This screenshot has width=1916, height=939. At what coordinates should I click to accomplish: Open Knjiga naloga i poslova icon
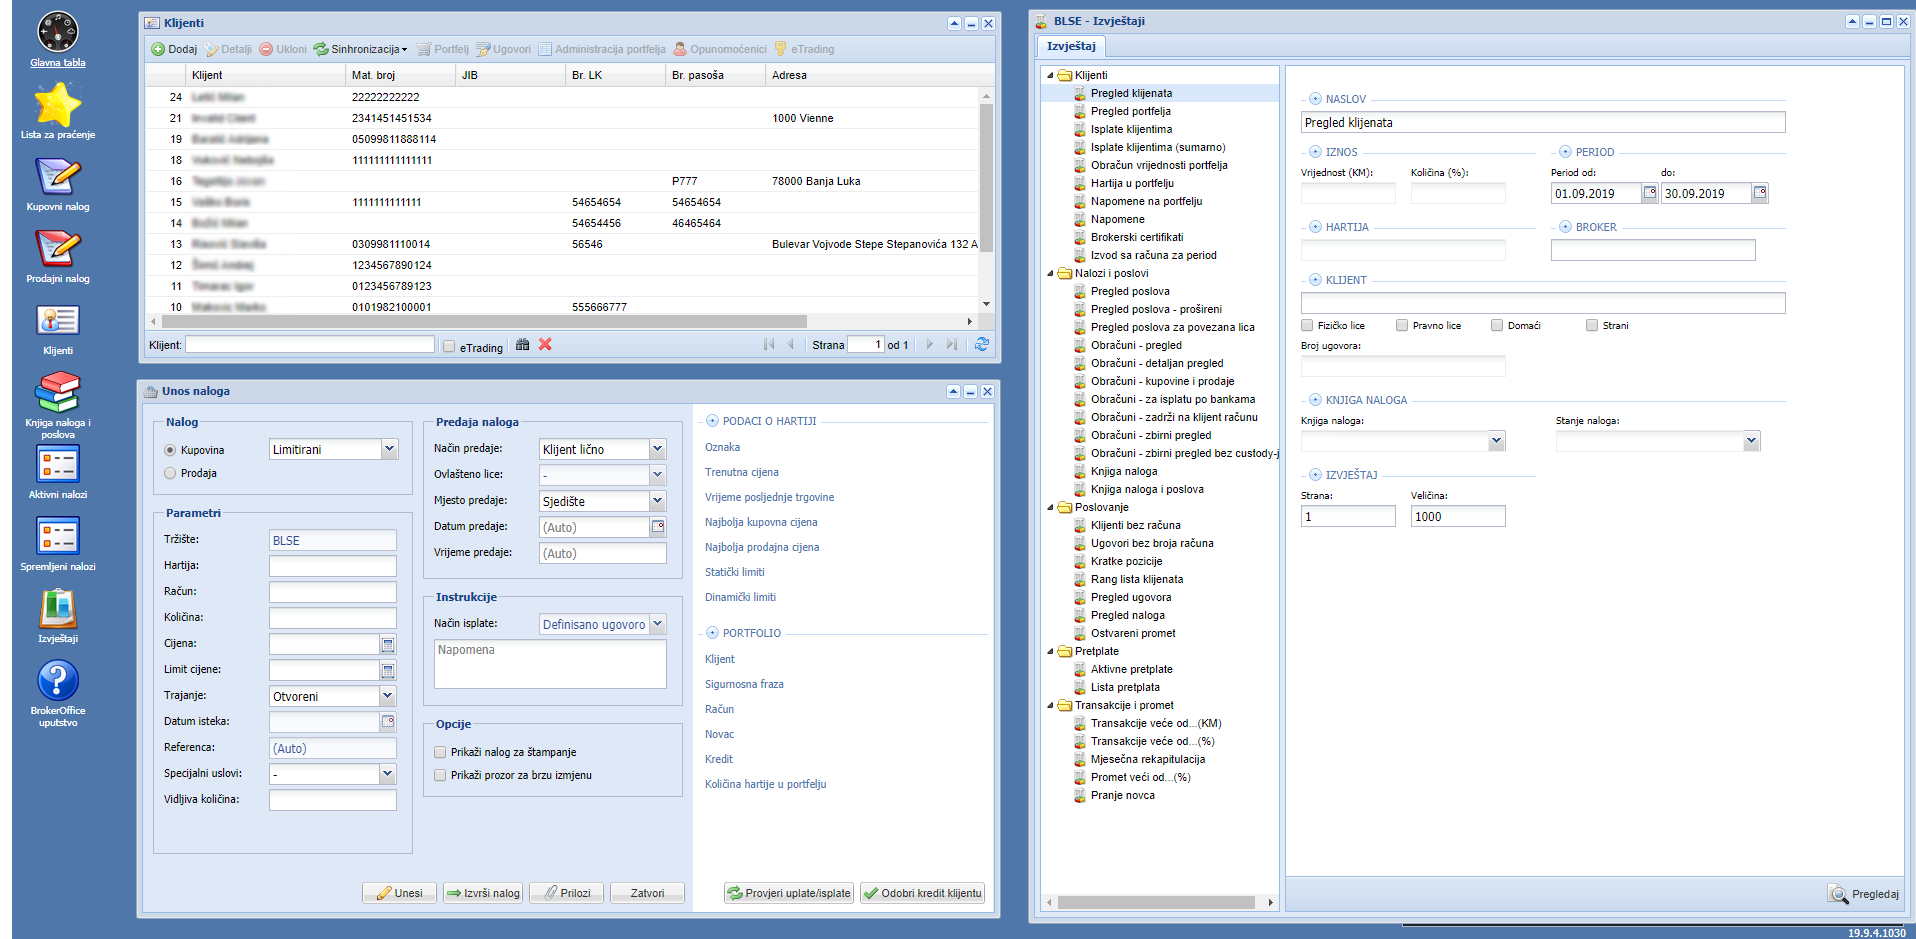pos(58,392)
